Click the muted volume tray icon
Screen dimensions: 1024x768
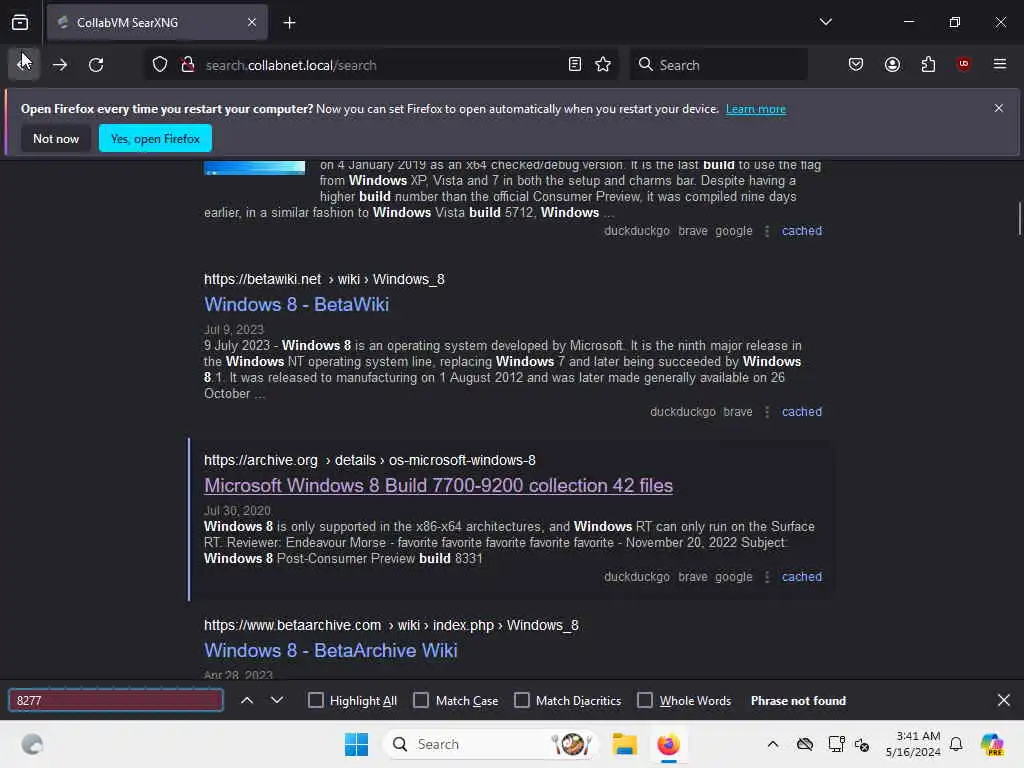click(x=861, y=744)
